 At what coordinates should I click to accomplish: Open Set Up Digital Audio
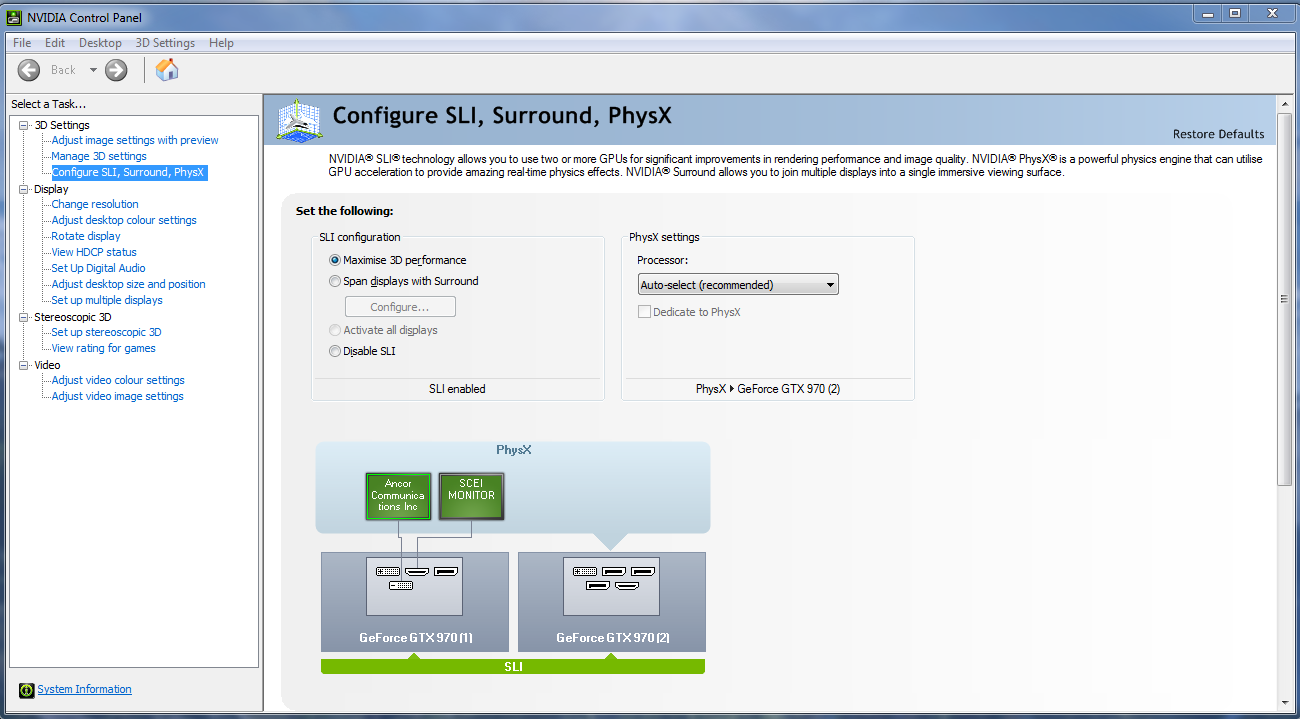click(x=98, y=268)
